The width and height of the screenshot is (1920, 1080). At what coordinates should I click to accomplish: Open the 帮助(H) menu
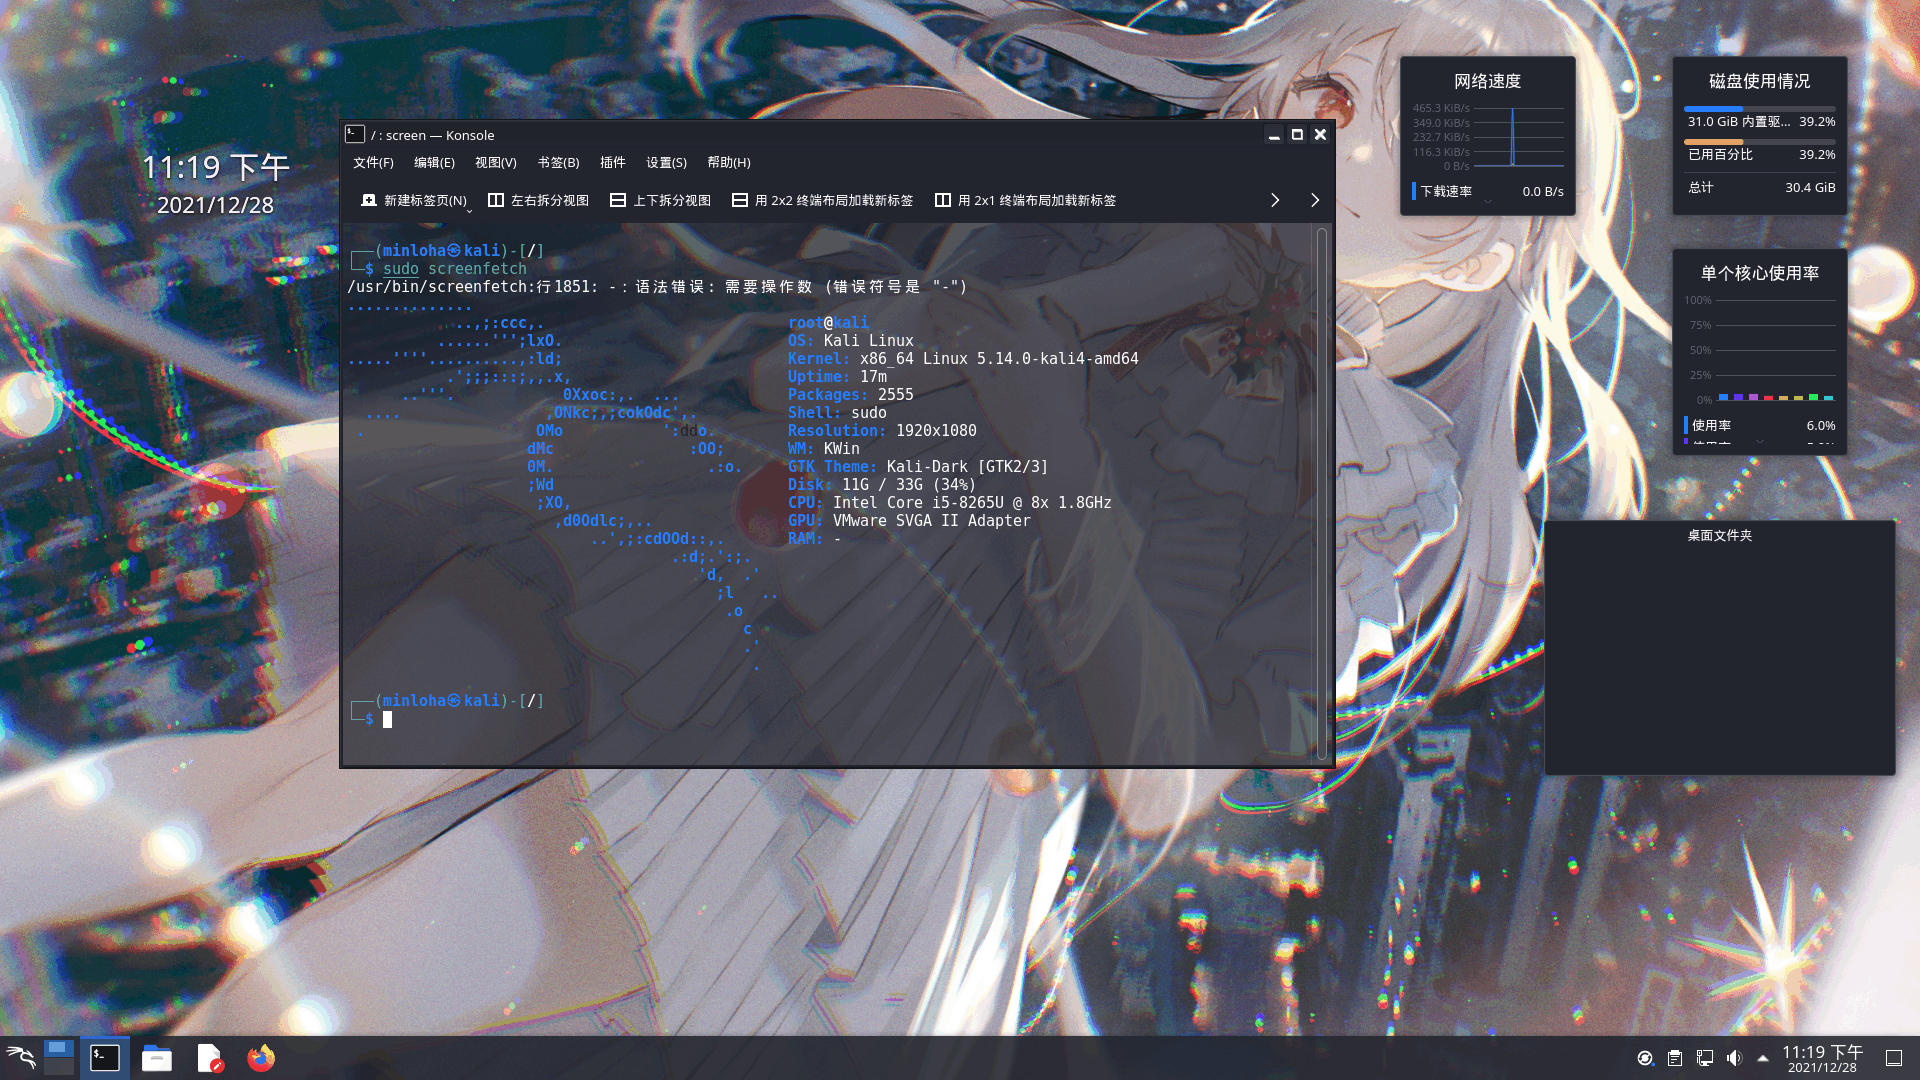[729, 162]
